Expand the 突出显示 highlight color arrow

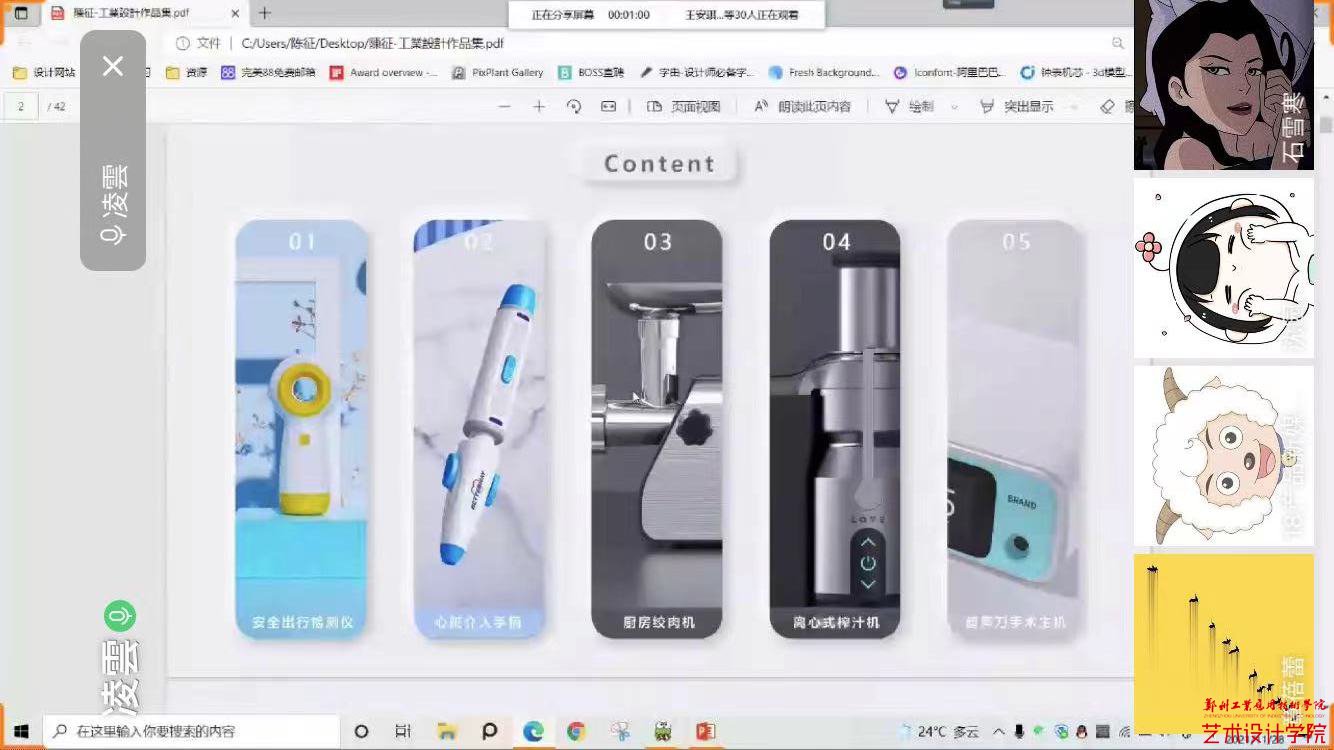click(x=1075, y=107)
